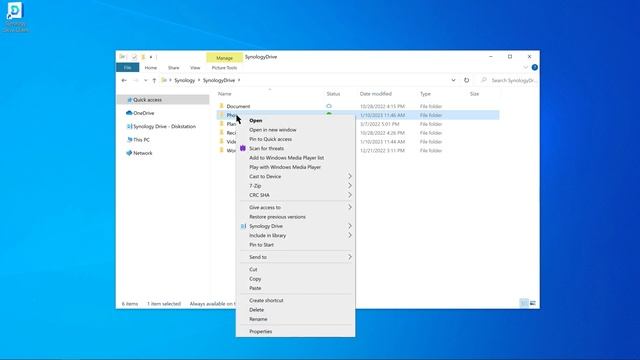Image resolution: width=640 pixels, height=360 pixels.
Task: Go up one folder level
Action: 154,80
